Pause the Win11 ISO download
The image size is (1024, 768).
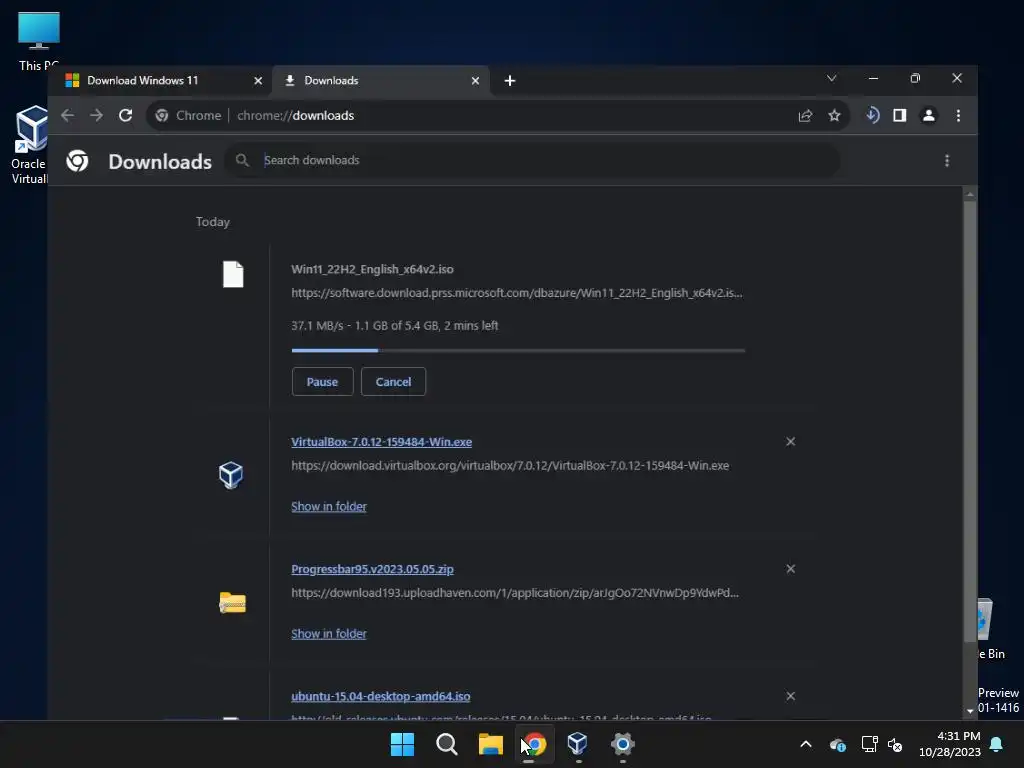[323, 381]
